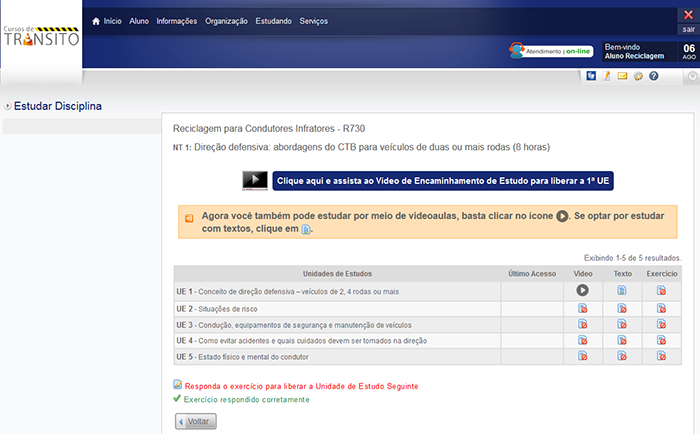Click the 'Exibindo 1-5 de 5 resultados' text
Image resolution: width=700 pixels, height=434 pixels.
[x=632, y=258]
